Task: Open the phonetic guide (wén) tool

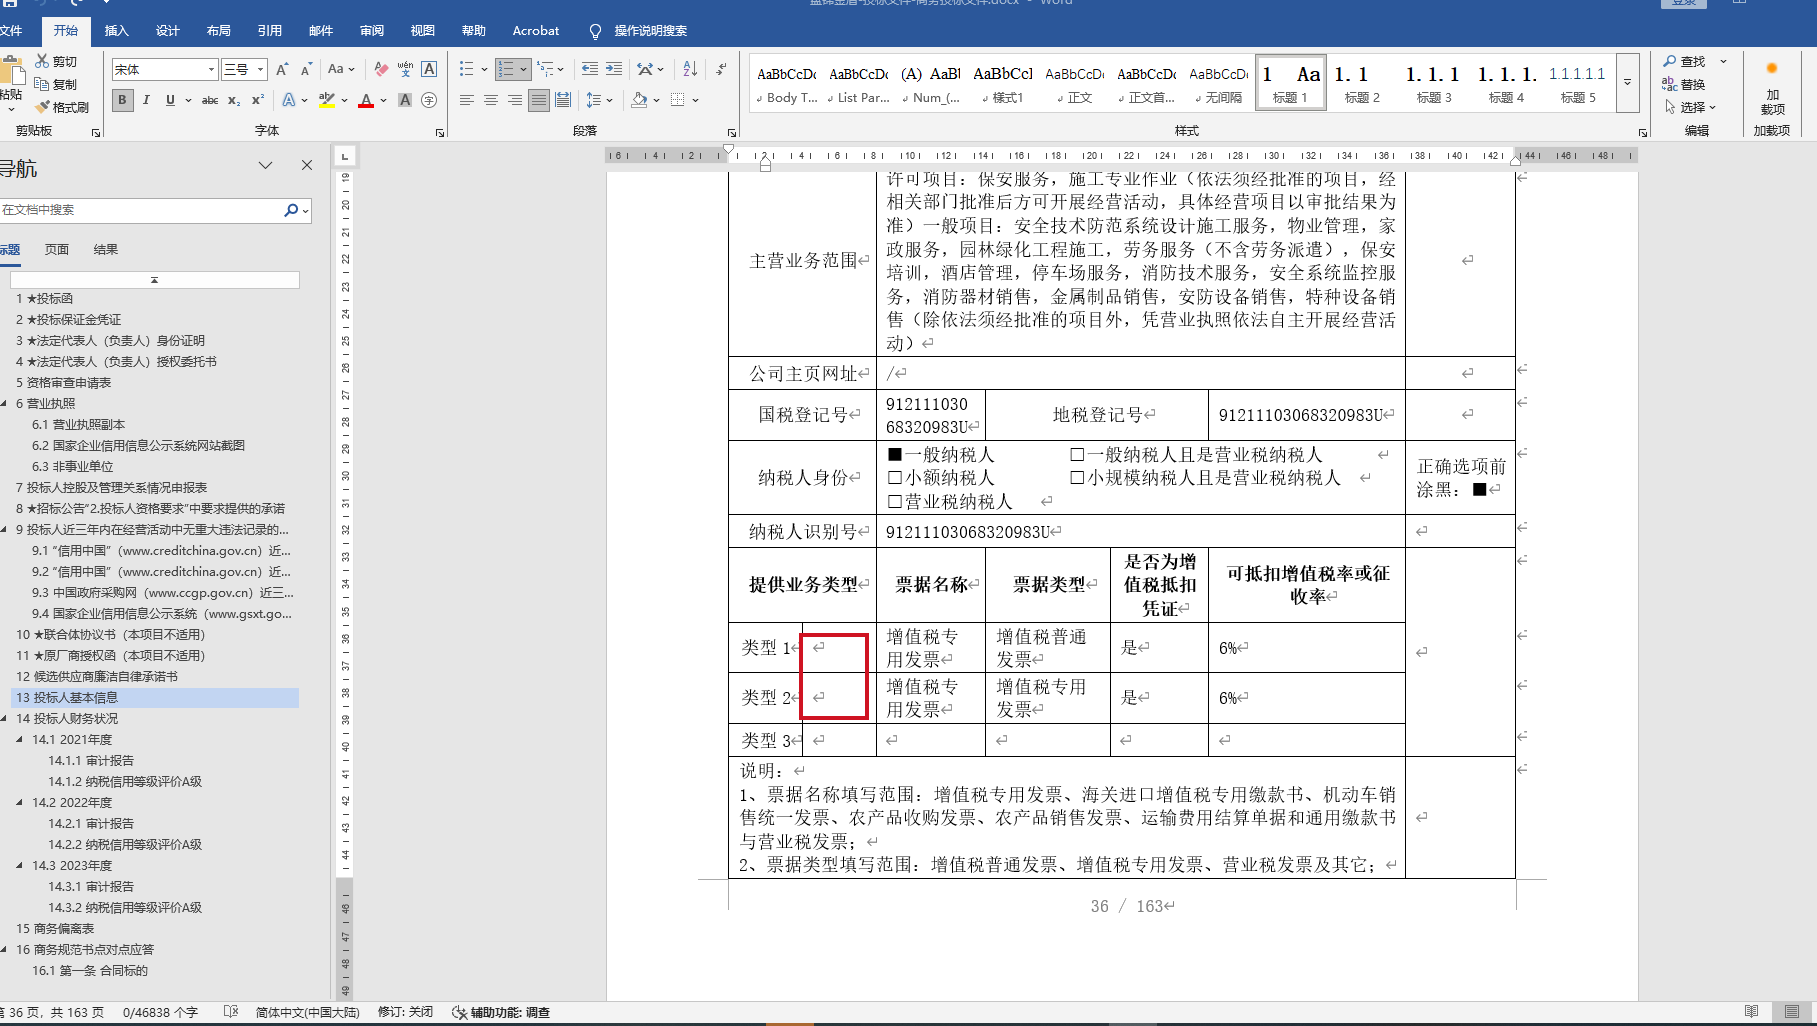Action: click(405, 69)
